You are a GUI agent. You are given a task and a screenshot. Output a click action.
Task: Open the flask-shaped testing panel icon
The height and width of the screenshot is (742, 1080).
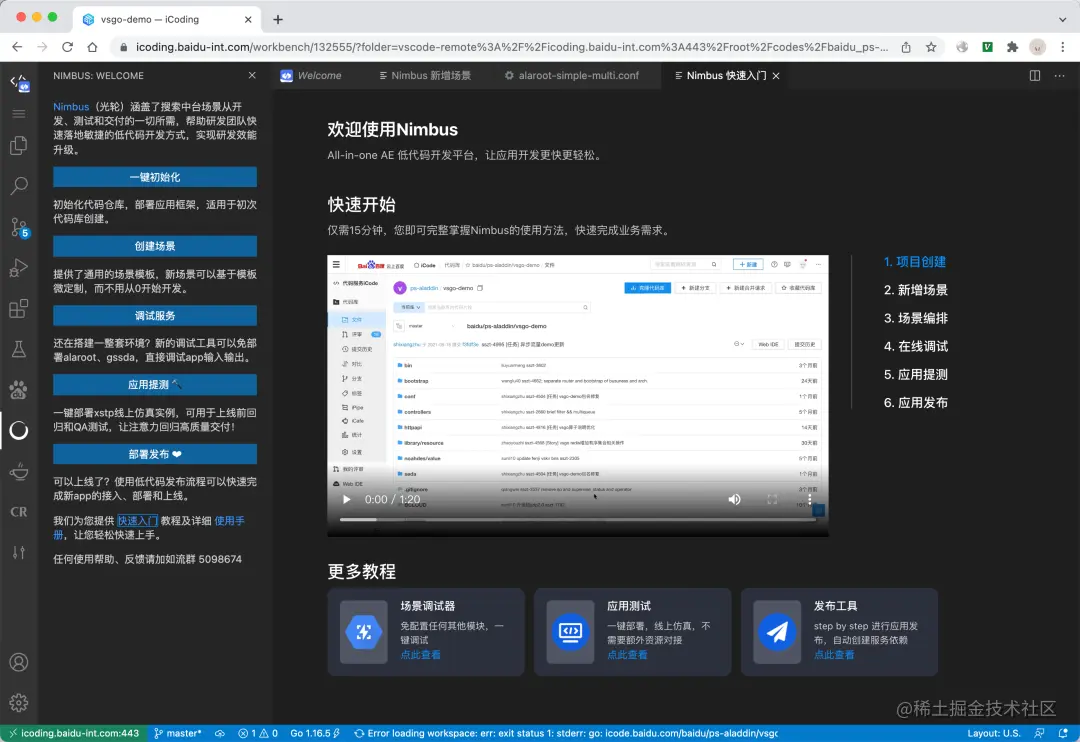click(x=19, y=349)
